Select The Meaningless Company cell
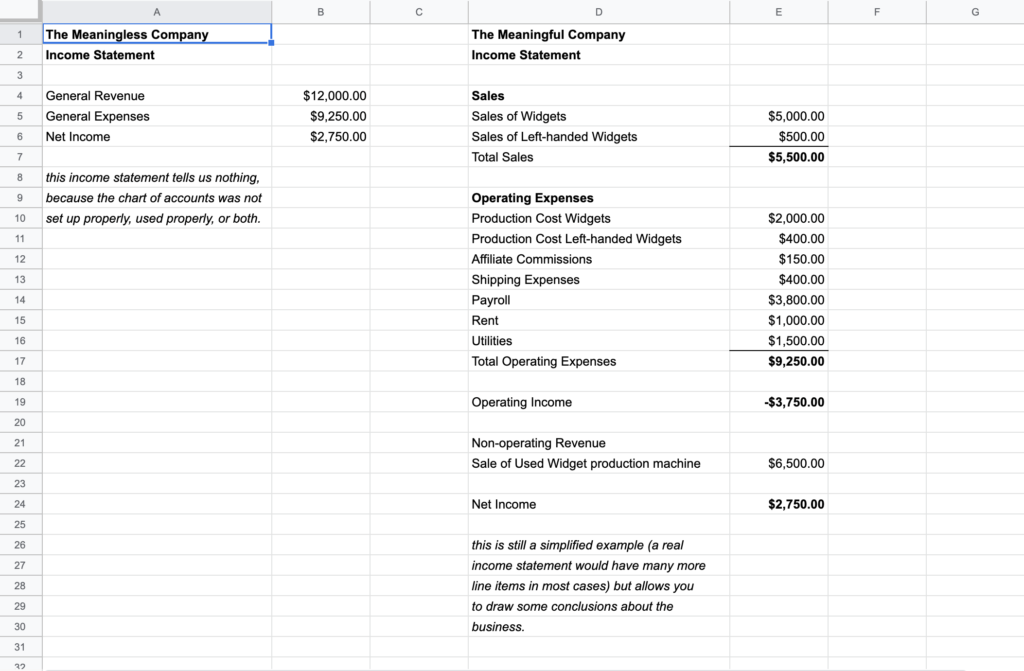1024x671 pixels. tap(157, 34)
